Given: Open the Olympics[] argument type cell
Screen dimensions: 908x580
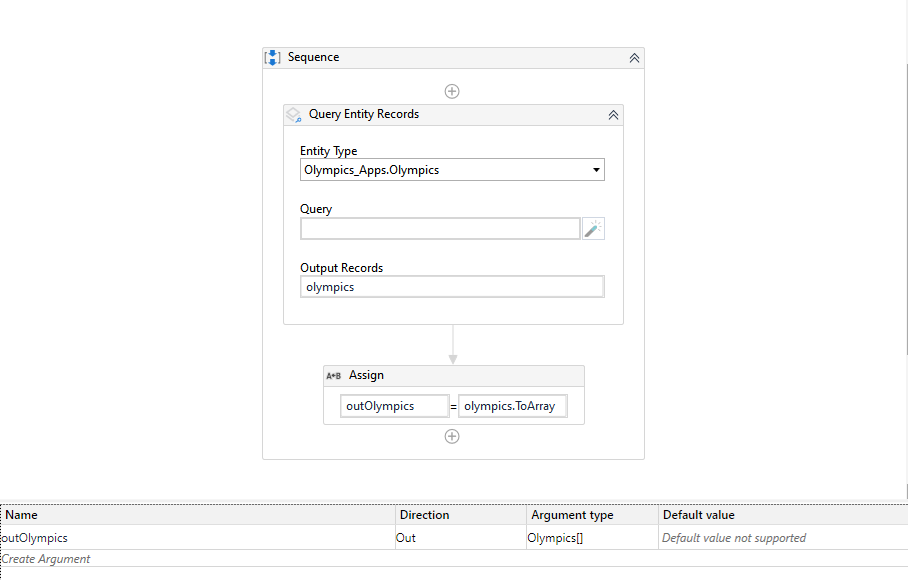Looking at the screenshot, I should (x=592, y=538).
